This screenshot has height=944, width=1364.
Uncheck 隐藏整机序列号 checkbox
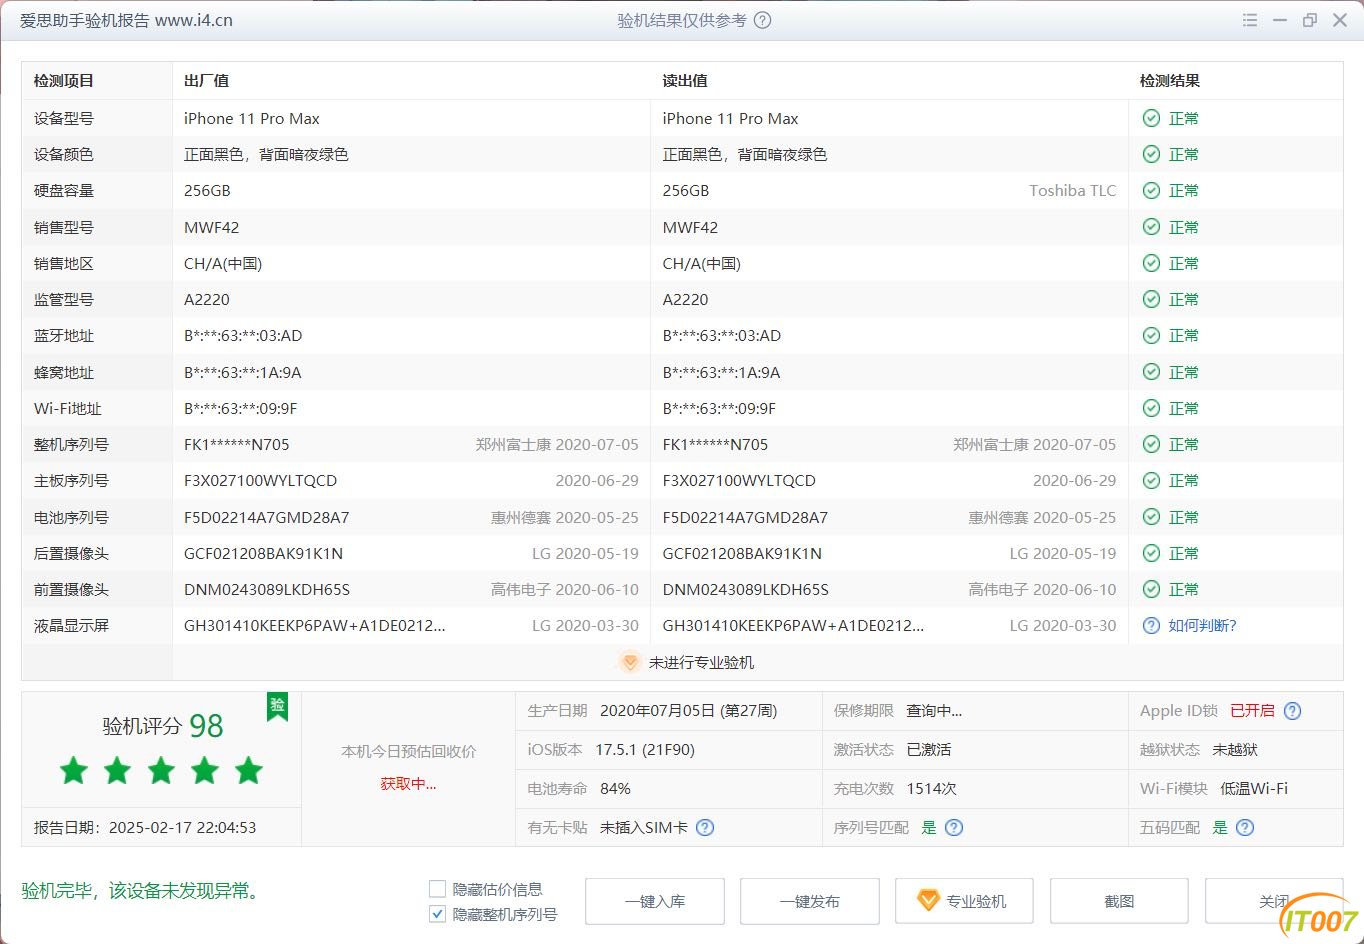coord(437,914)
